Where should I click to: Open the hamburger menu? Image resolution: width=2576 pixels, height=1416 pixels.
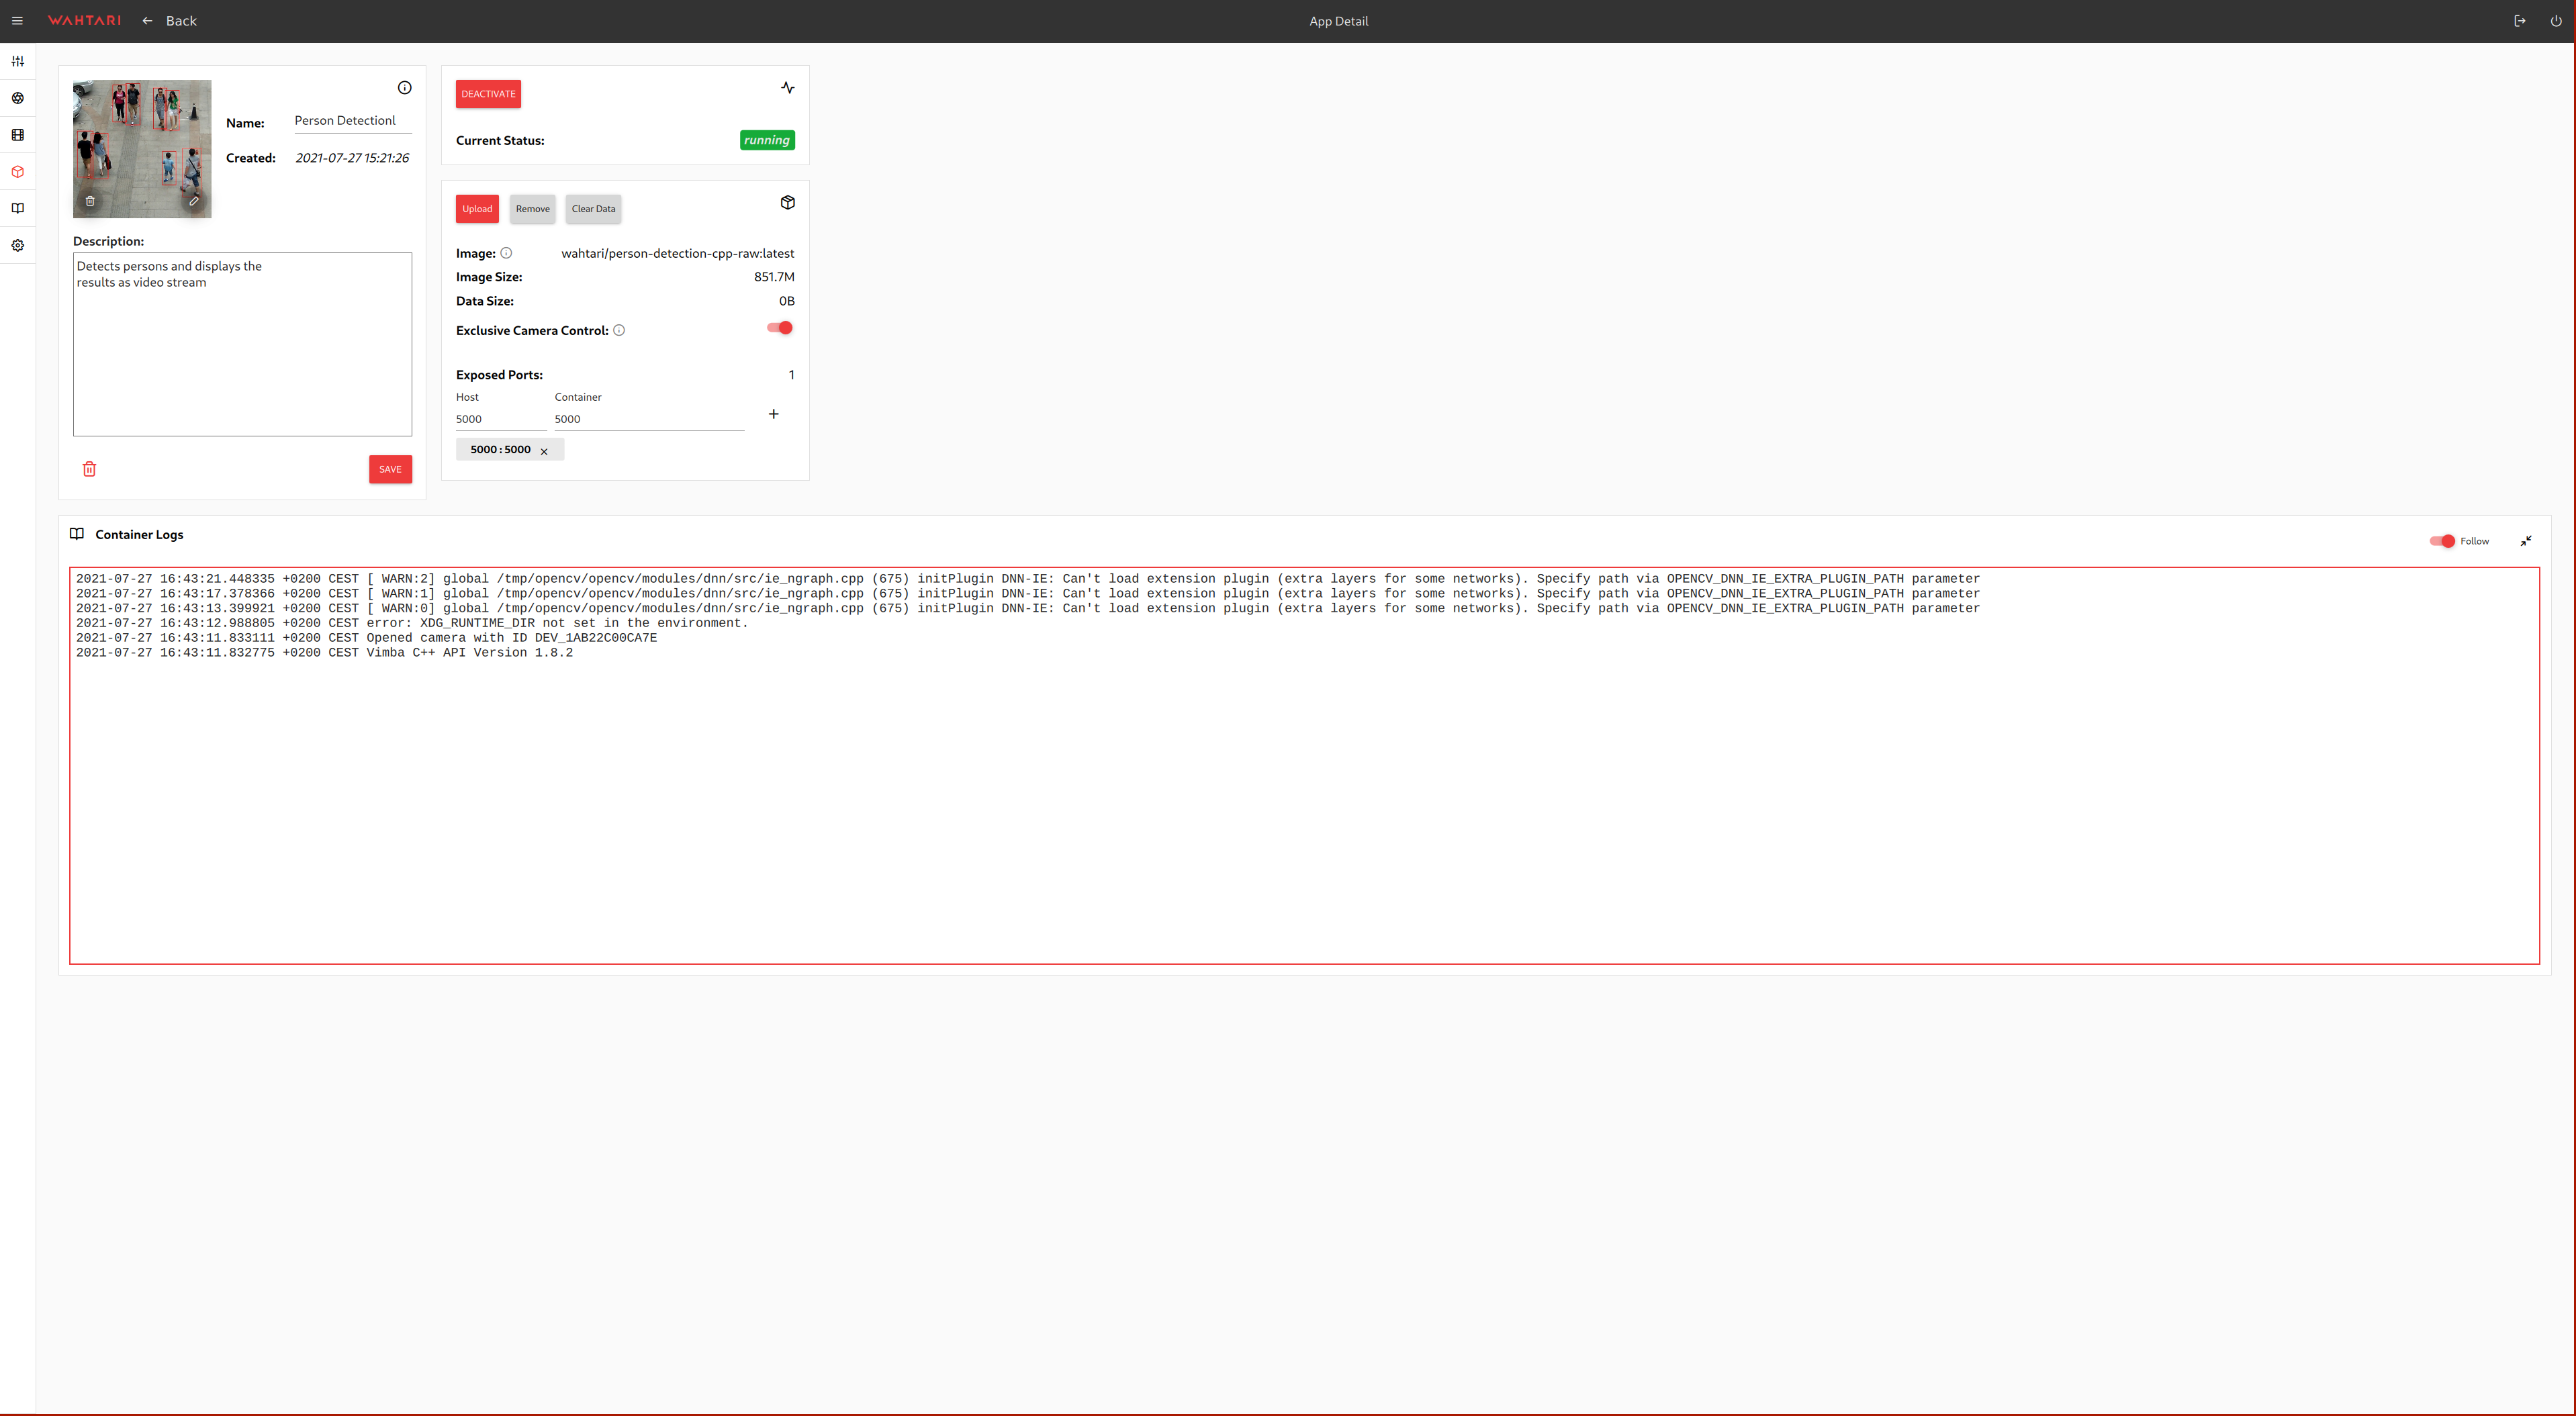tap(17, 21)
